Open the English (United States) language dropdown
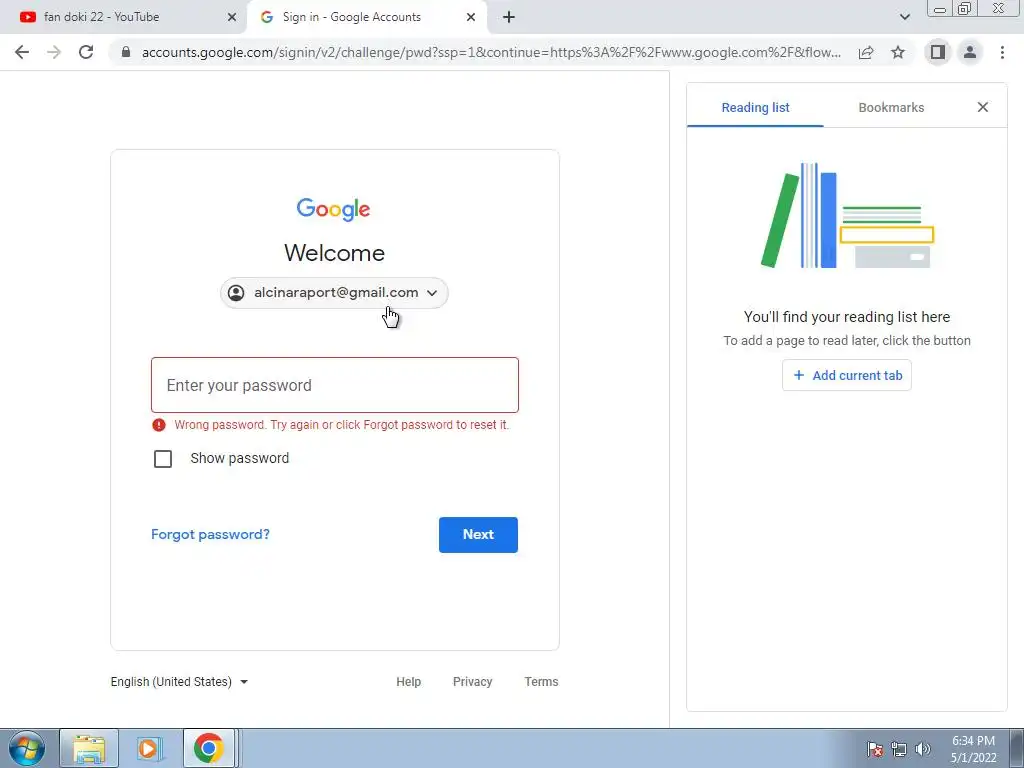 coord(179,682)
